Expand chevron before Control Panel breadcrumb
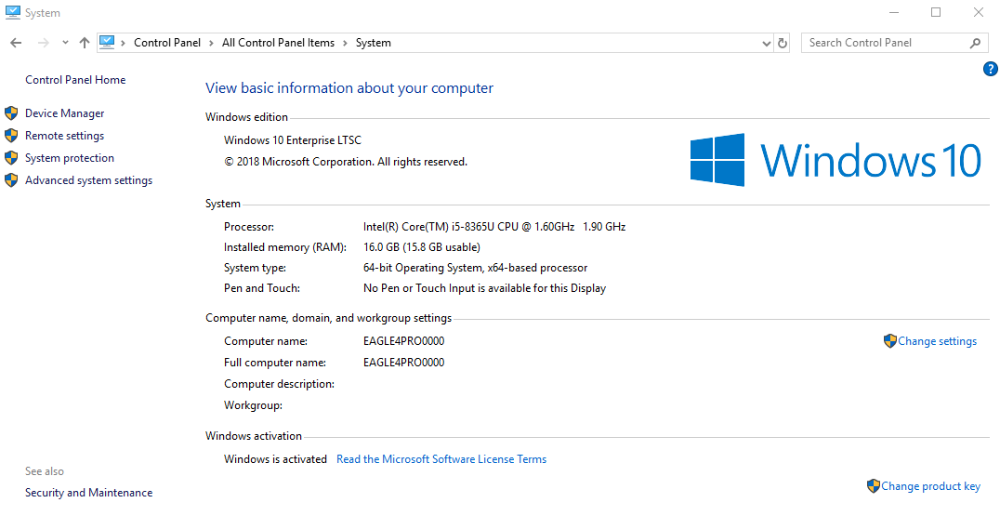The image size is (1000, 516). click(123, 43)
